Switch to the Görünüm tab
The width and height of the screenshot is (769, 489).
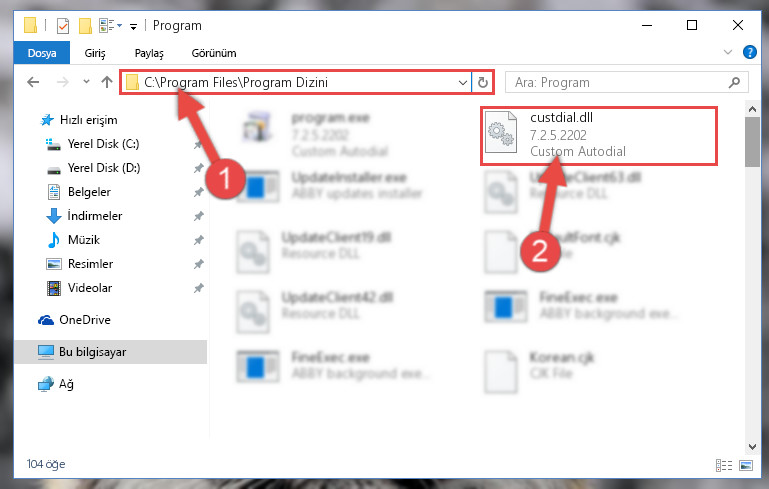pyautogui.click(x=214, y=53)
